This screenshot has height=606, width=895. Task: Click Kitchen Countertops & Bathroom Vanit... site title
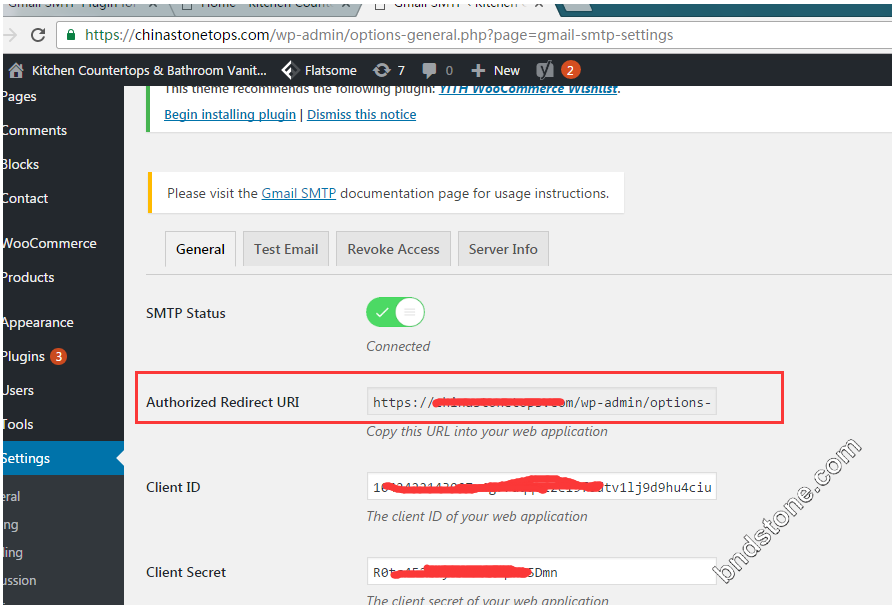149,70
